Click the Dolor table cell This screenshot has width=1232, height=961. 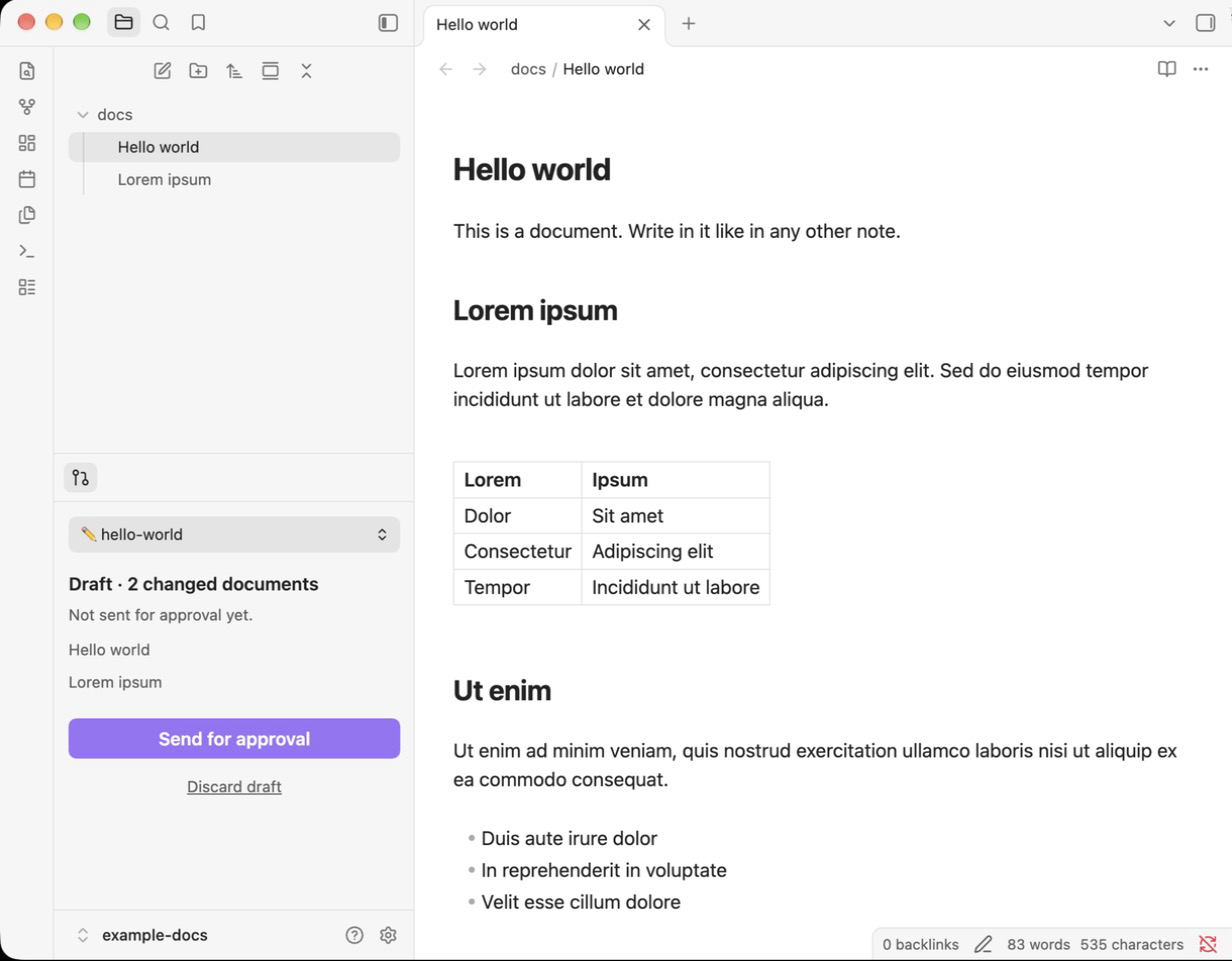(x=518, y=516)
